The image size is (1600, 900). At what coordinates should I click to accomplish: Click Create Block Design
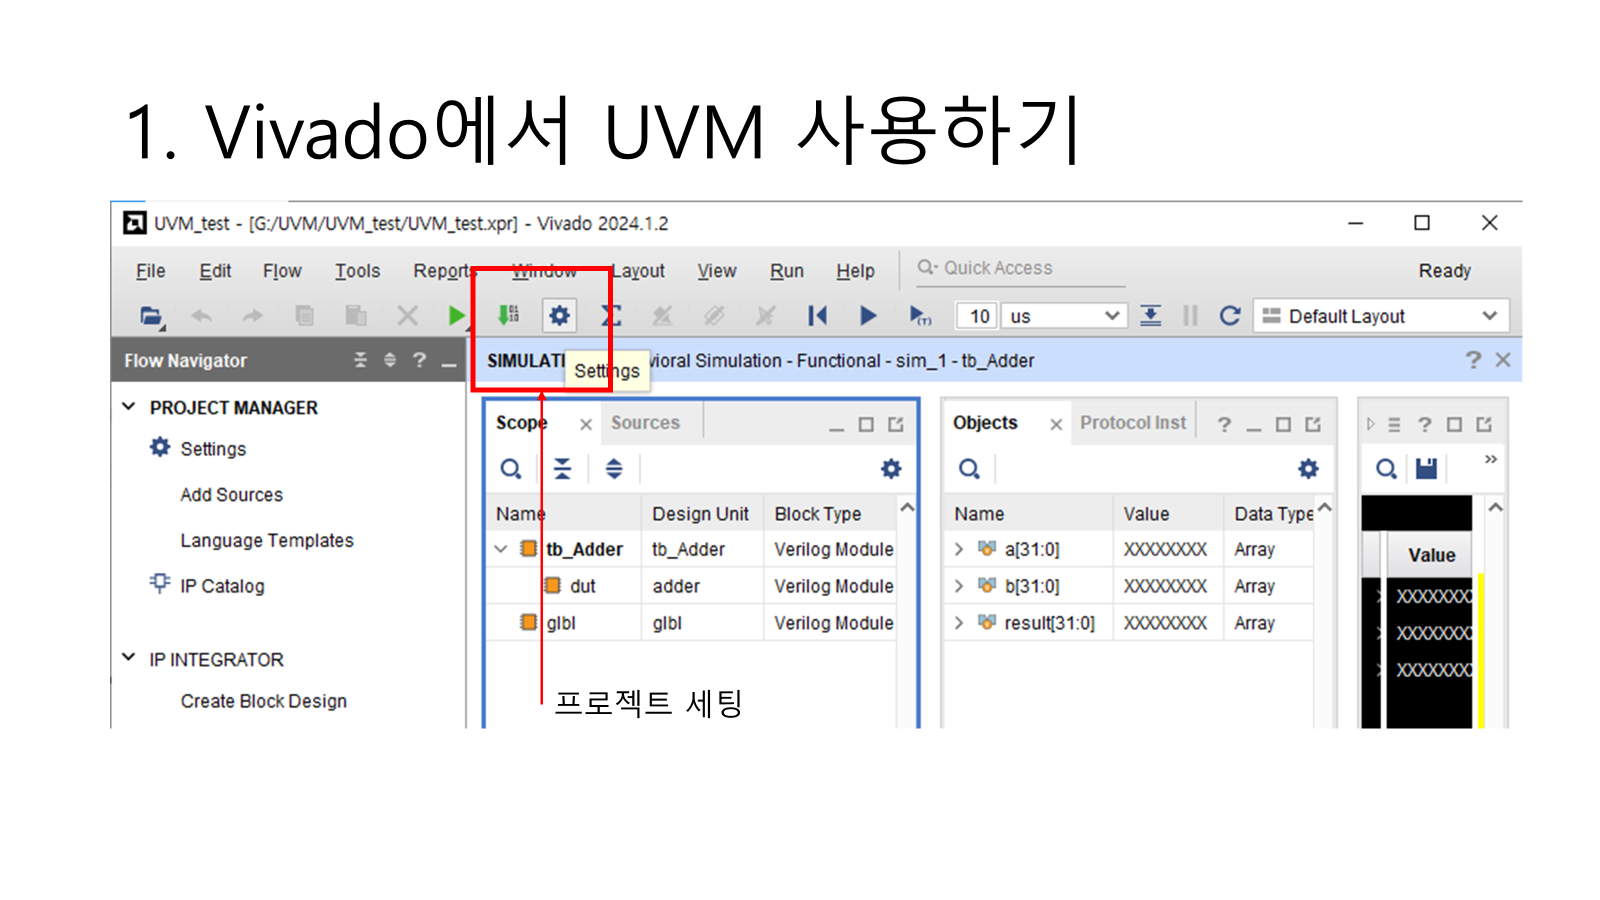pos(263,702)
